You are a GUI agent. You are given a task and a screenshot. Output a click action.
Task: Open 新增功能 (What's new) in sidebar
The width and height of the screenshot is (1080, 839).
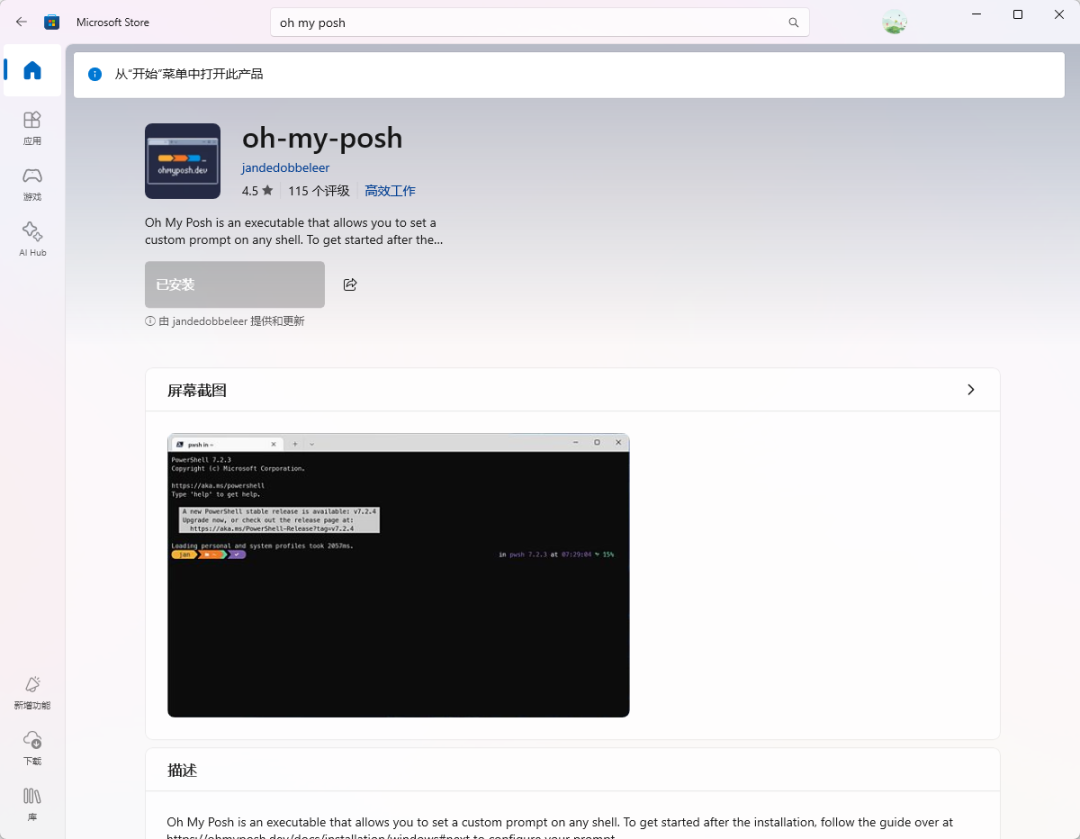32,692
